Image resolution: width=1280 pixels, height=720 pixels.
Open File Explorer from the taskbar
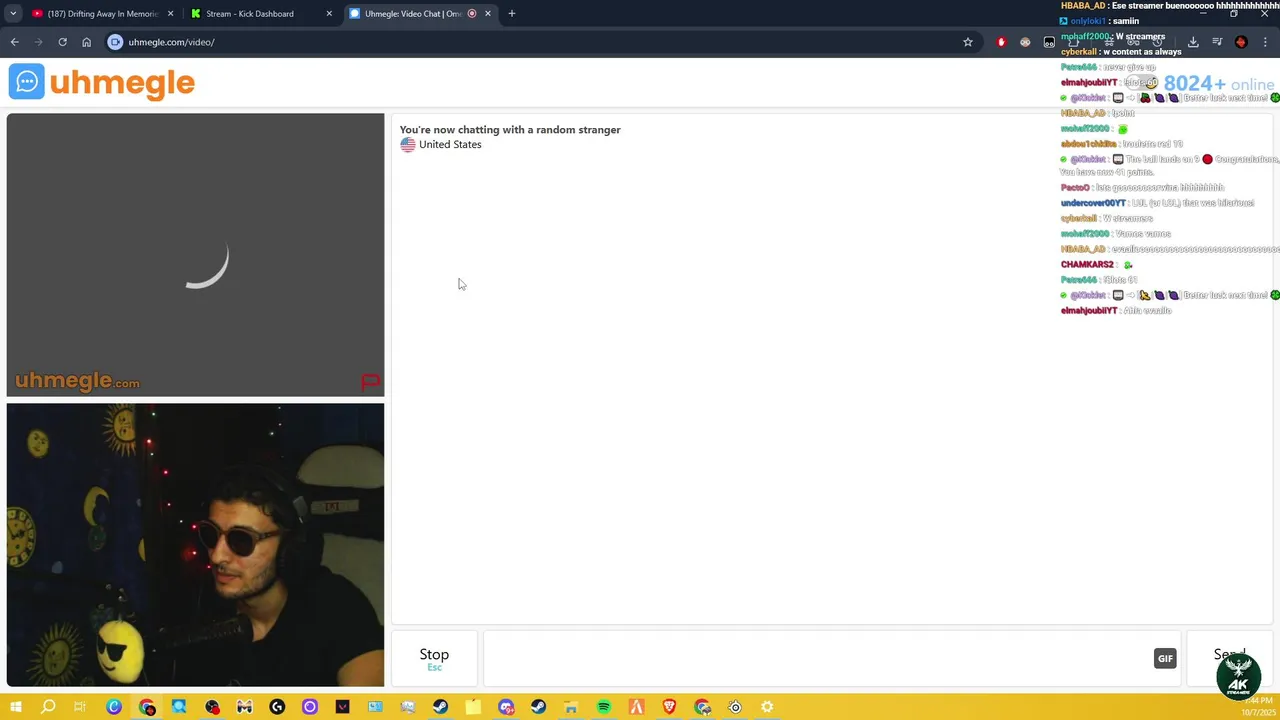pyautogui.click(x=571, y=707)
